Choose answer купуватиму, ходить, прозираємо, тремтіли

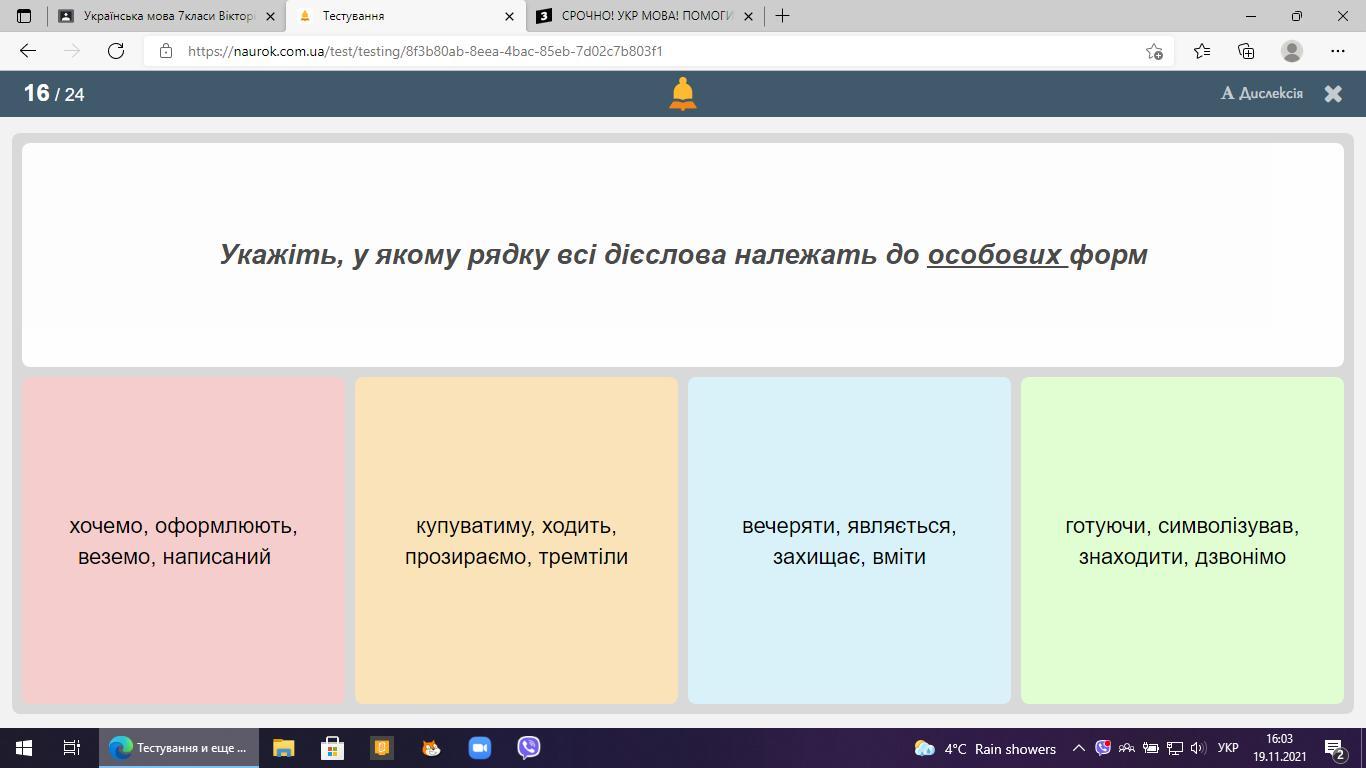pyautogui.click(x=516, y=540)
